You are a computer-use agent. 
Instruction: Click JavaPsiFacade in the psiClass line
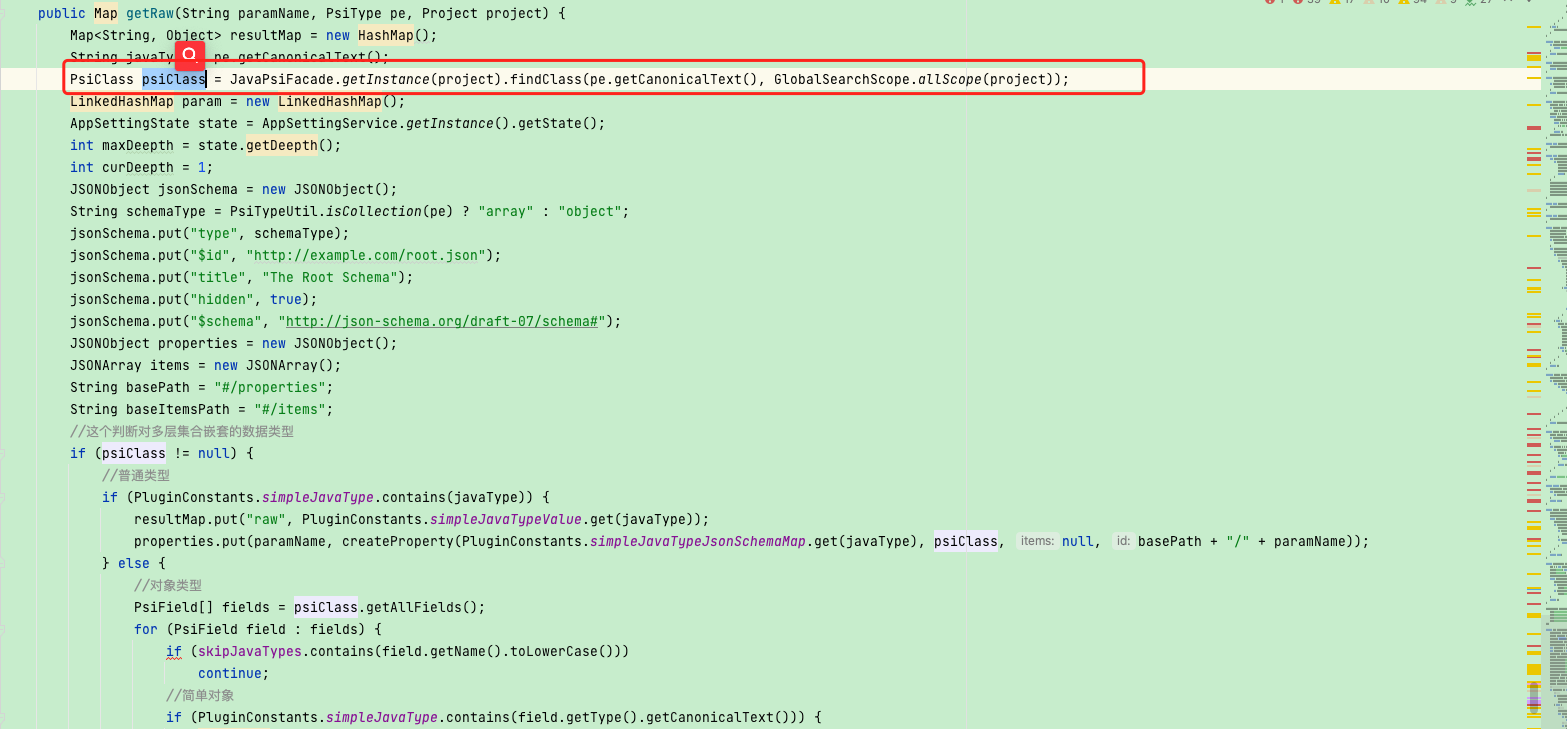[x=282, y=79]
